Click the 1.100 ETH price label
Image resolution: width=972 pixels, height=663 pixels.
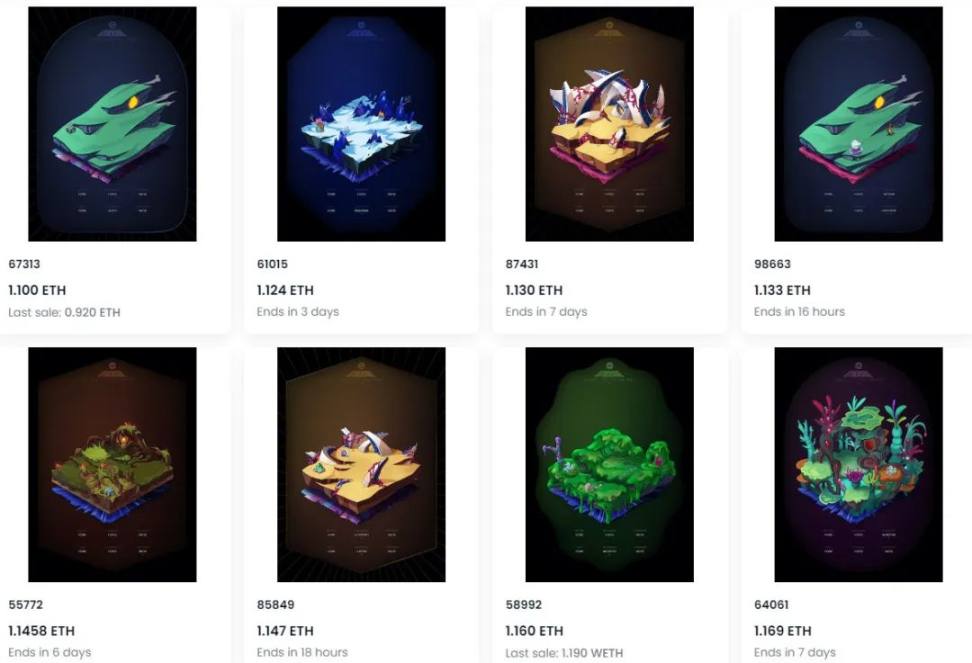tap(37, 290)
